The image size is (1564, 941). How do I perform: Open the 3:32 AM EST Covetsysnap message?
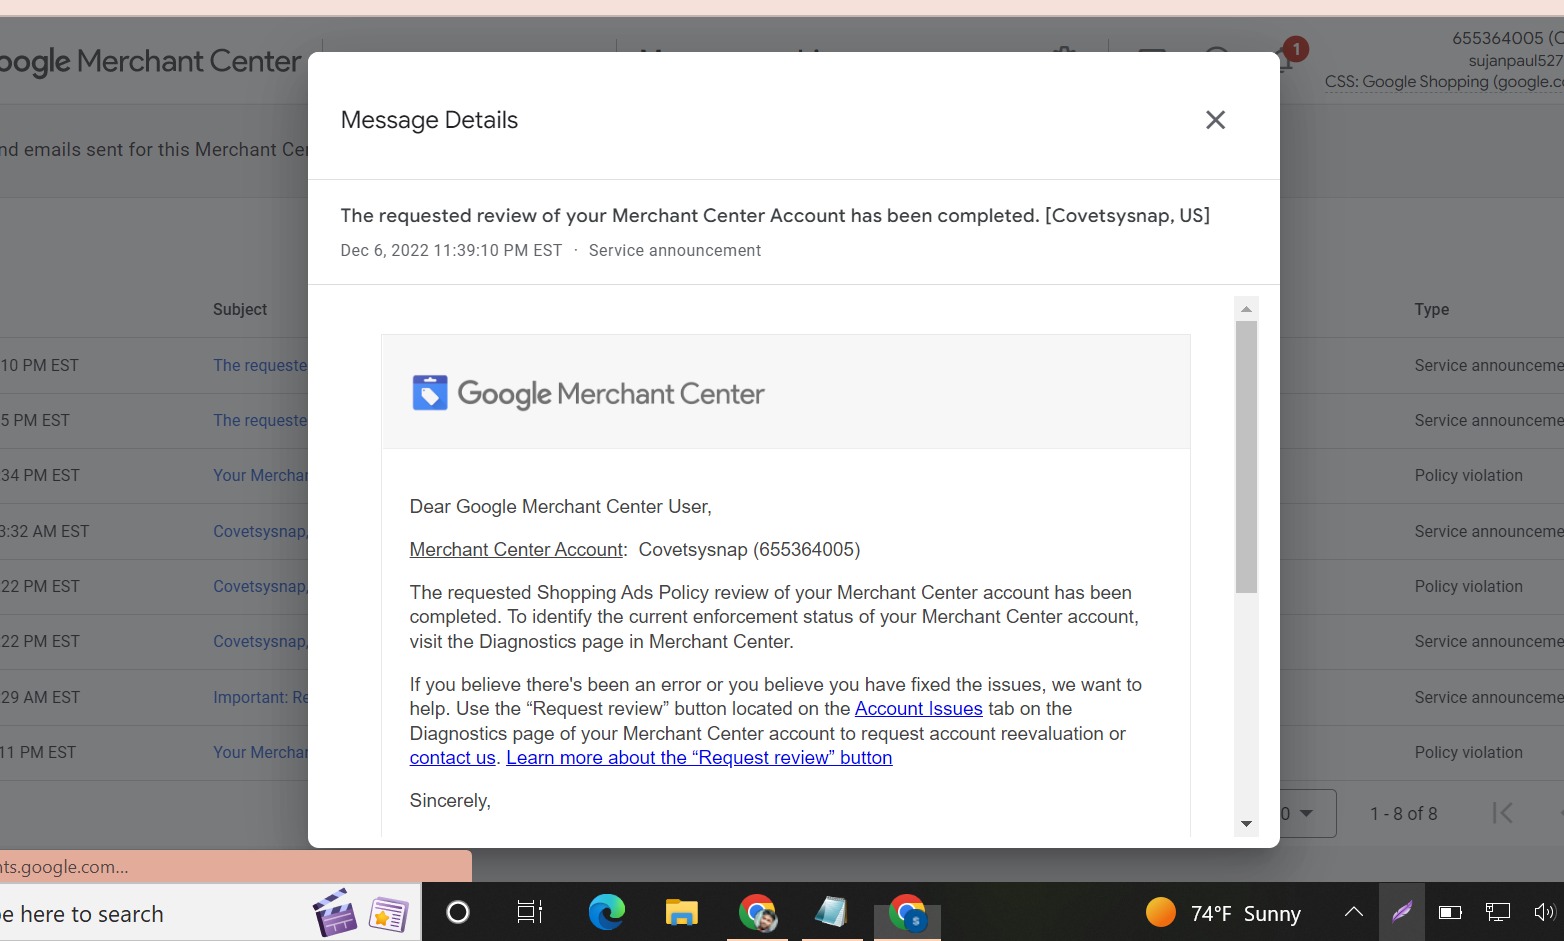point(260,532)
